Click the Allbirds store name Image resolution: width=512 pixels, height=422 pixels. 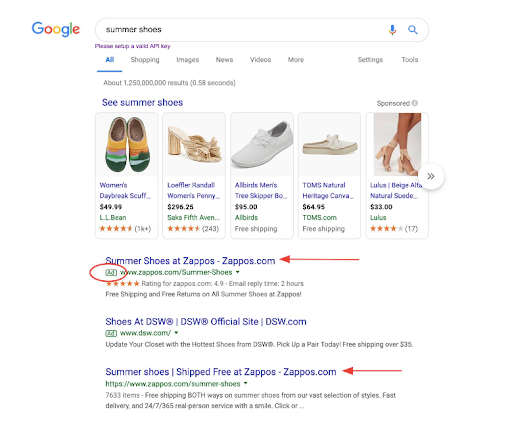(246, 218)
